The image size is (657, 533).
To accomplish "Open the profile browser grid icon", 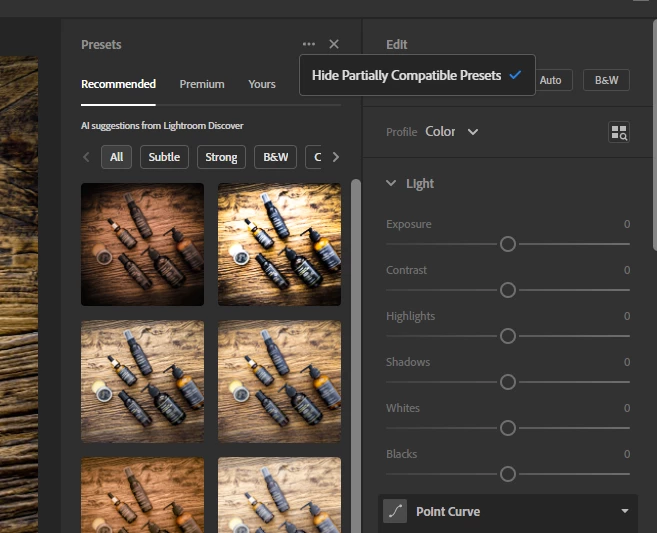I will (619, 132).
